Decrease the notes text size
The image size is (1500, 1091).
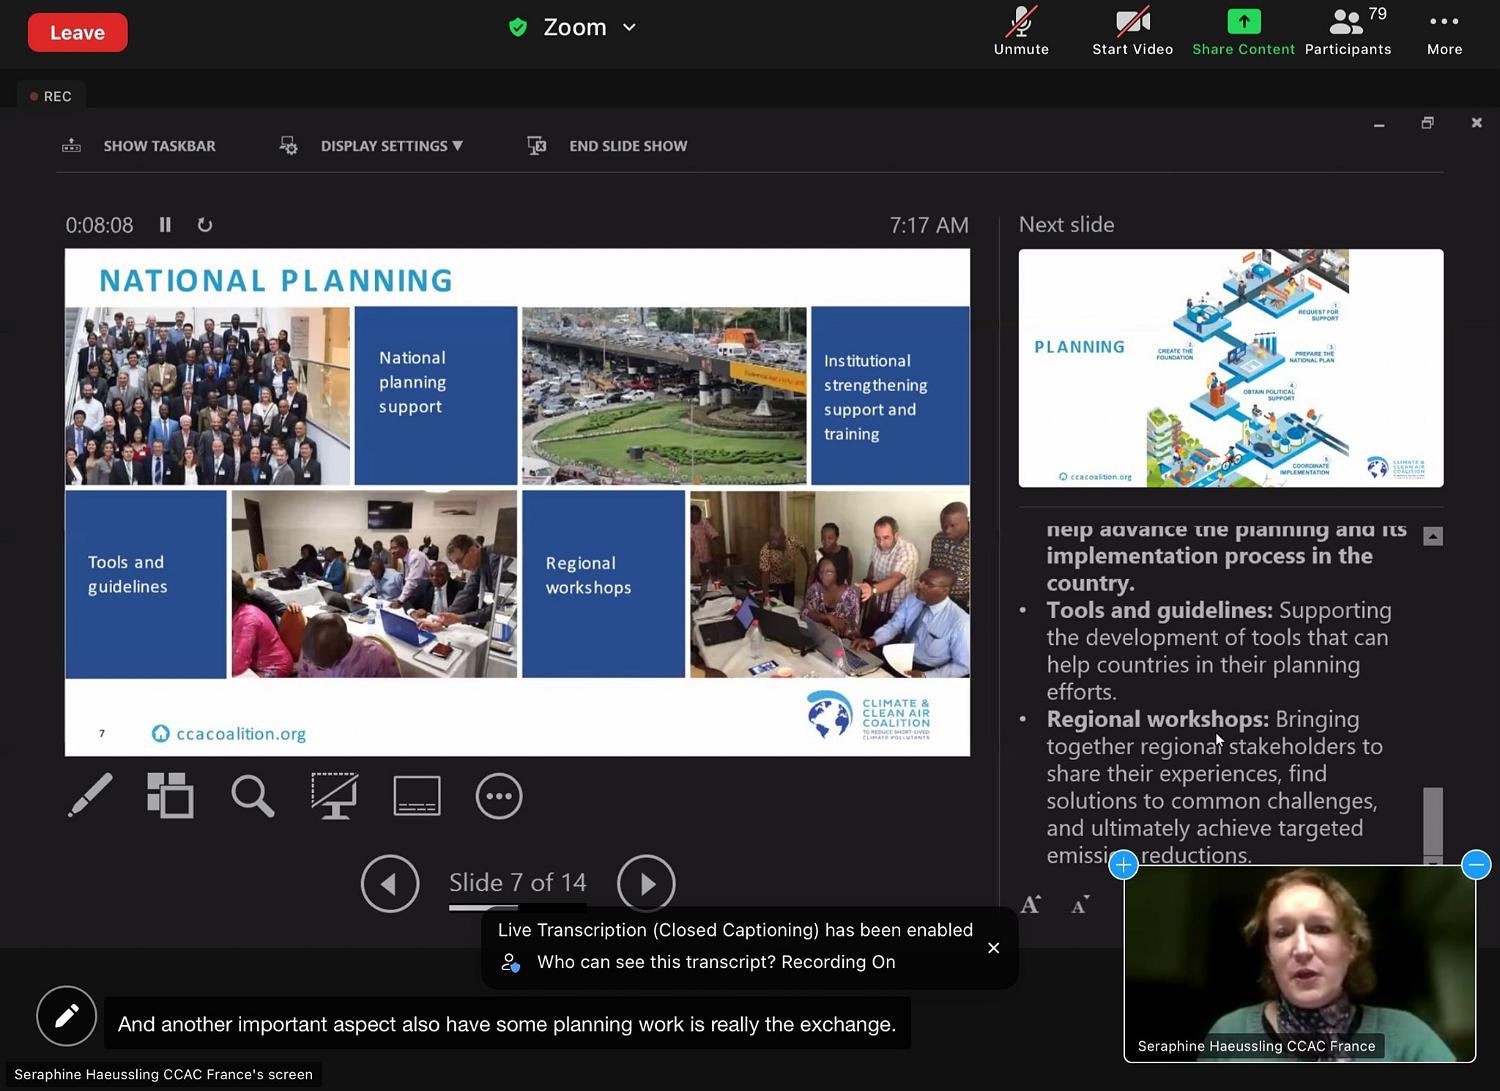click(1080, 906)
